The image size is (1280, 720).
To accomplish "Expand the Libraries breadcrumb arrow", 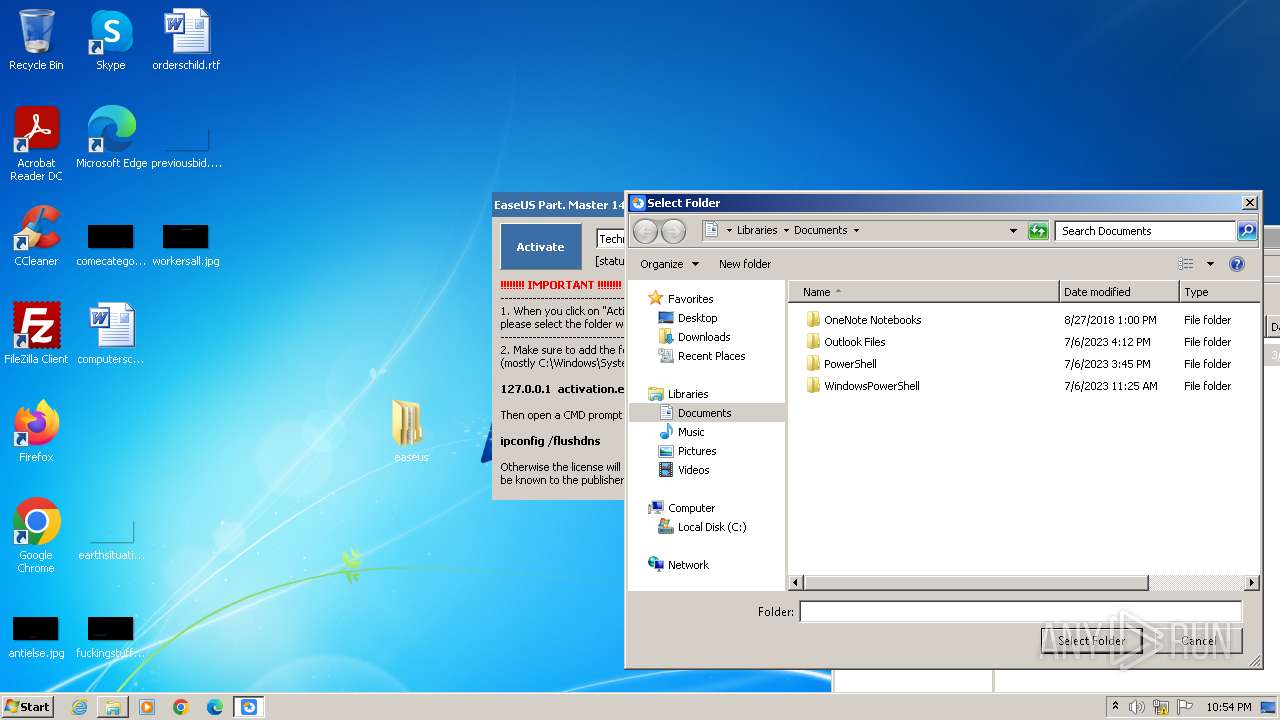I will (786, 230).
